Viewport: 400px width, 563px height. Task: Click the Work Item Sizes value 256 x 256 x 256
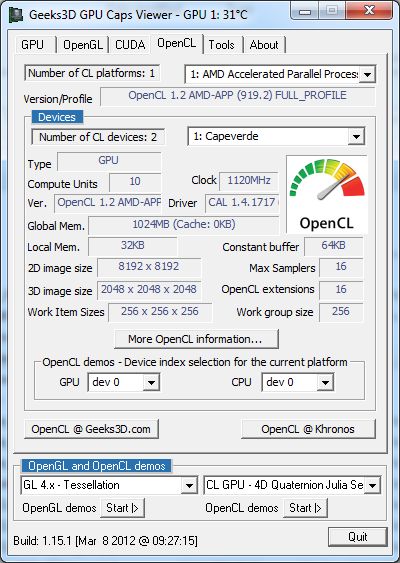pyautogui.click(x=160, y=312)
